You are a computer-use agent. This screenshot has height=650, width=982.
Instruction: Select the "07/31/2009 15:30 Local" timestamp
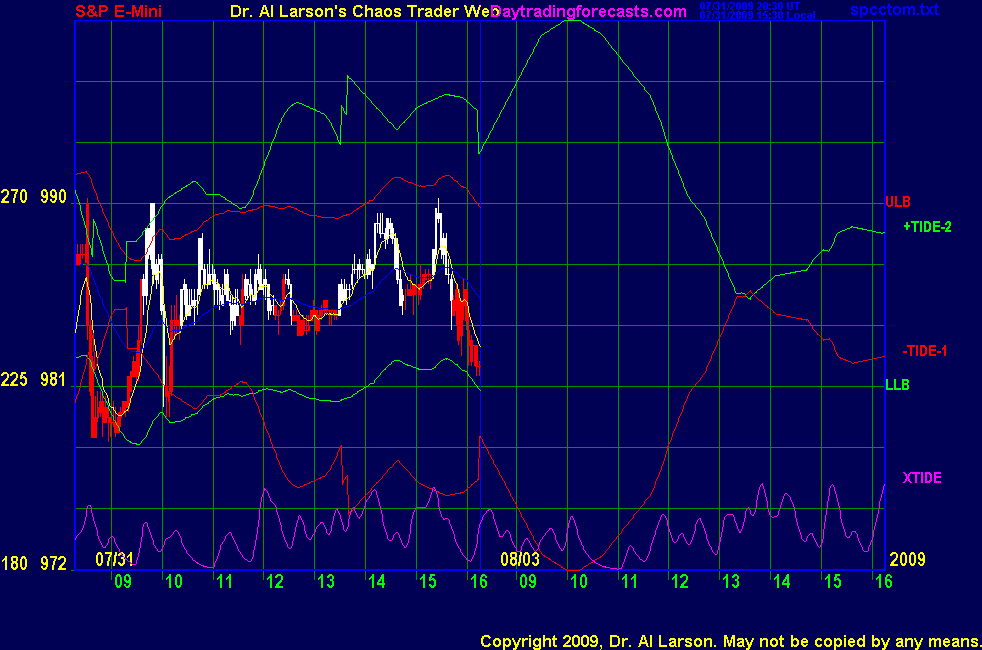click(x=757, y=16)
